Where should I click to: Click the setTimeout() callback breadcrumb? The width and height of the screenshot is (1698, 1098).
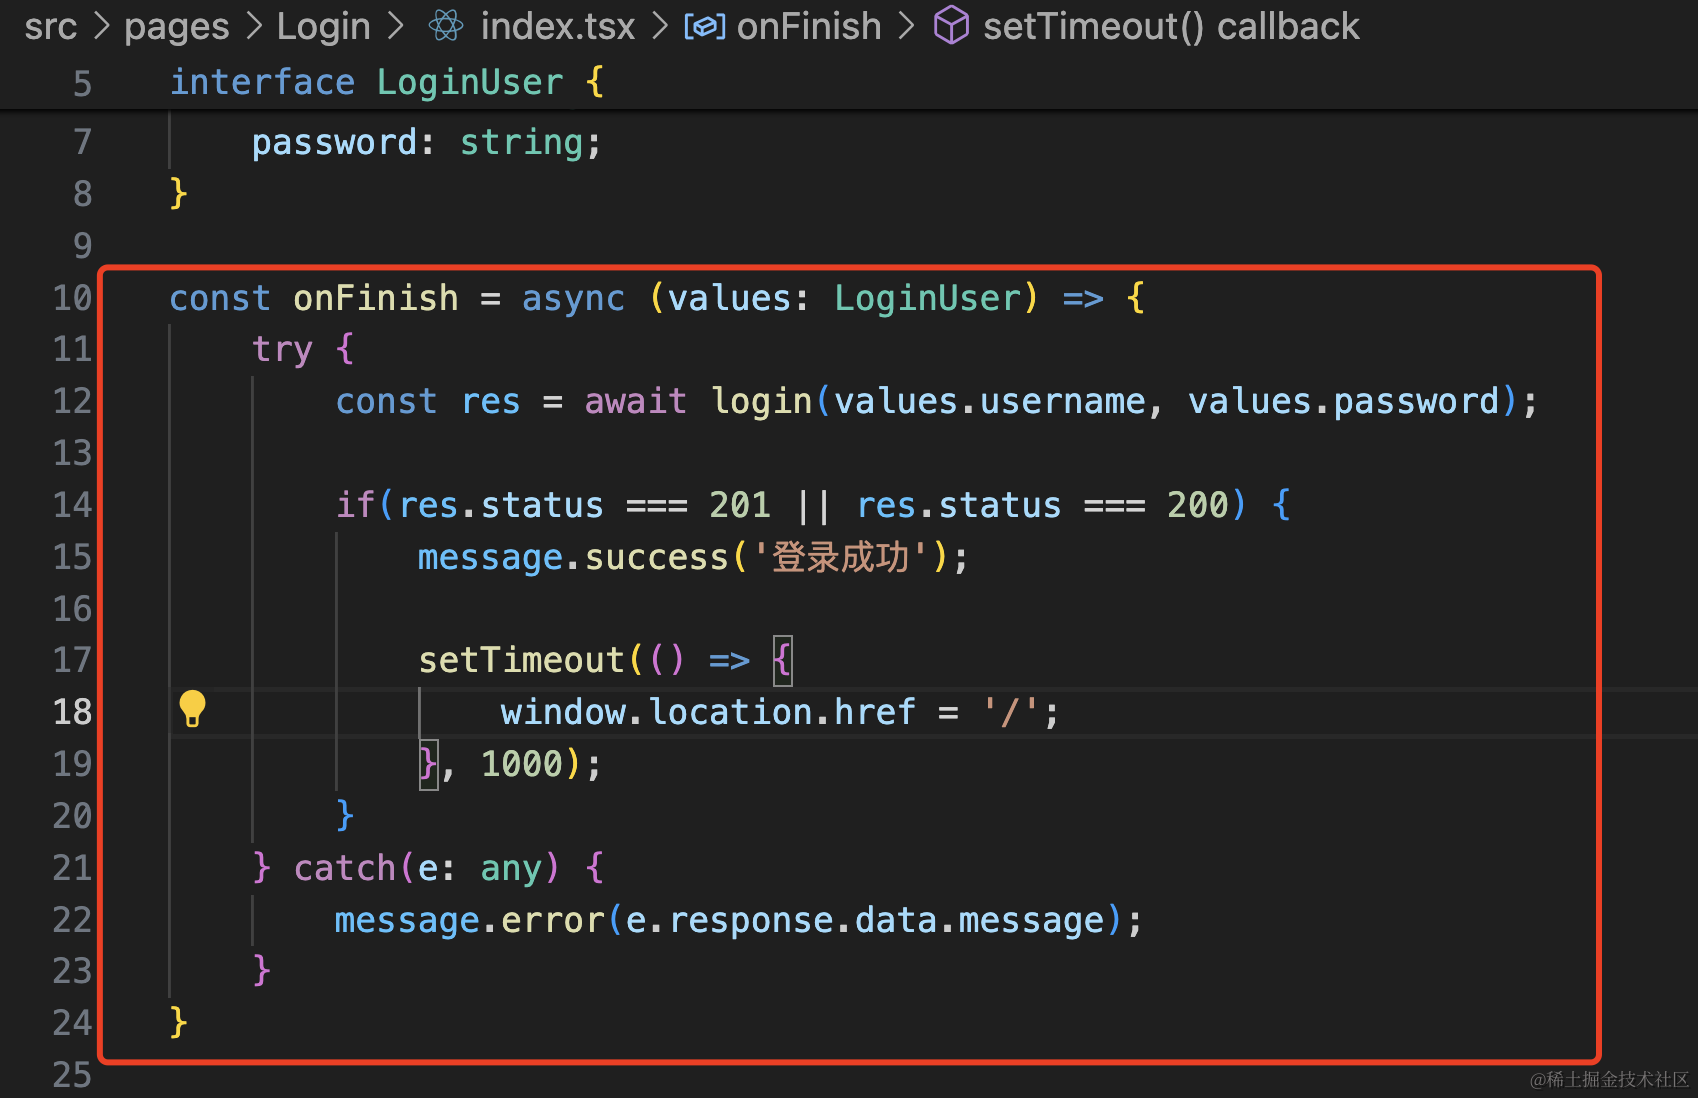coord(1171,26)
